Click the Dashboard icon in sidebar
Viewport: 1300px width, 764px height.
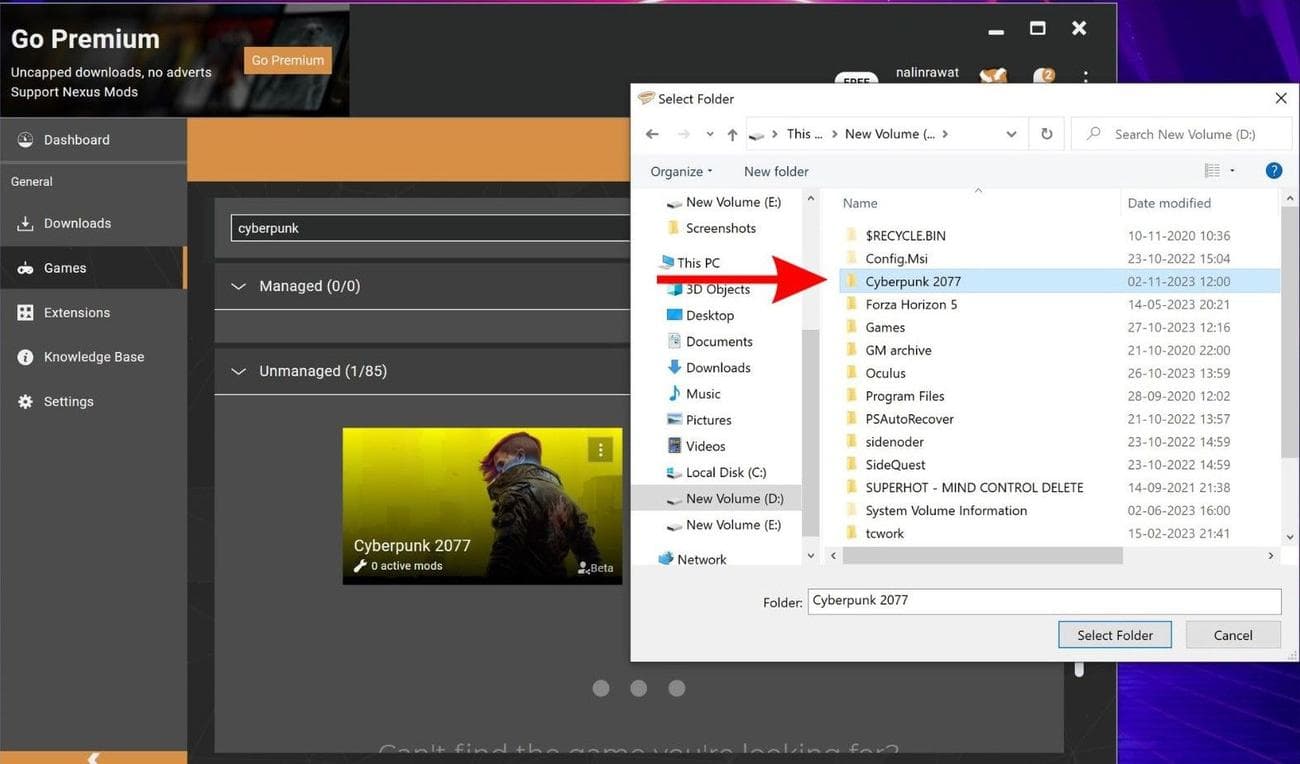[25, 140]
